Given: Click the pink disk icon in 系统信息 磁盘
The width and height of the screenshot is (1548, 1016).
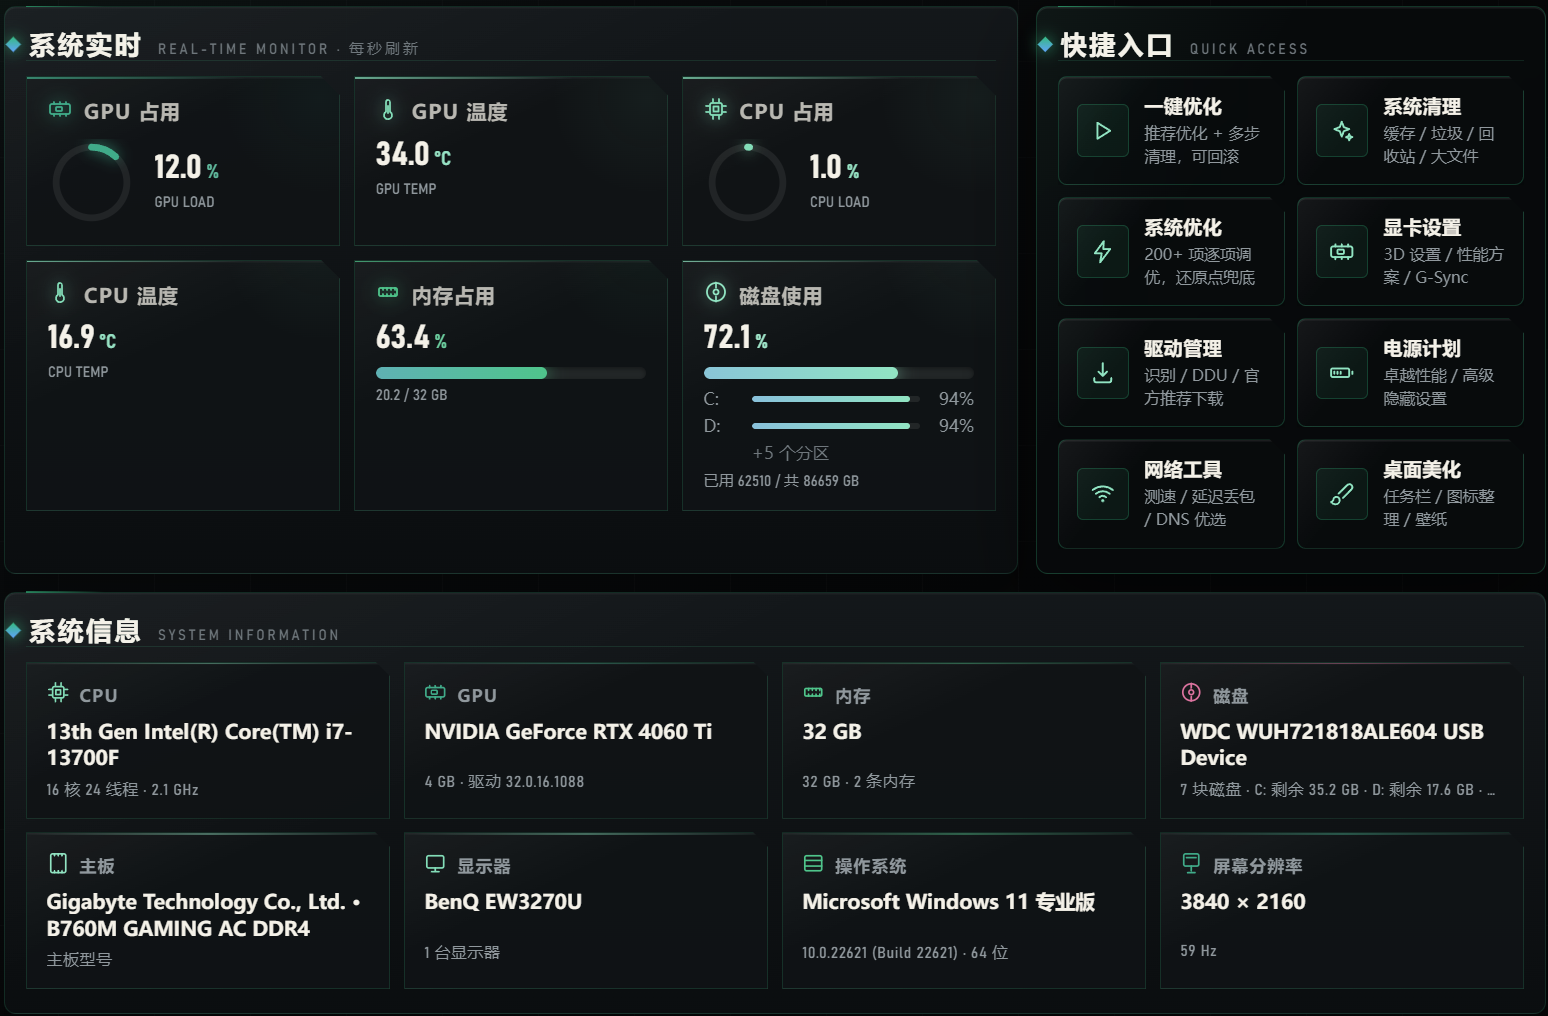Looking at the screenshot, I should point(1191,692).
